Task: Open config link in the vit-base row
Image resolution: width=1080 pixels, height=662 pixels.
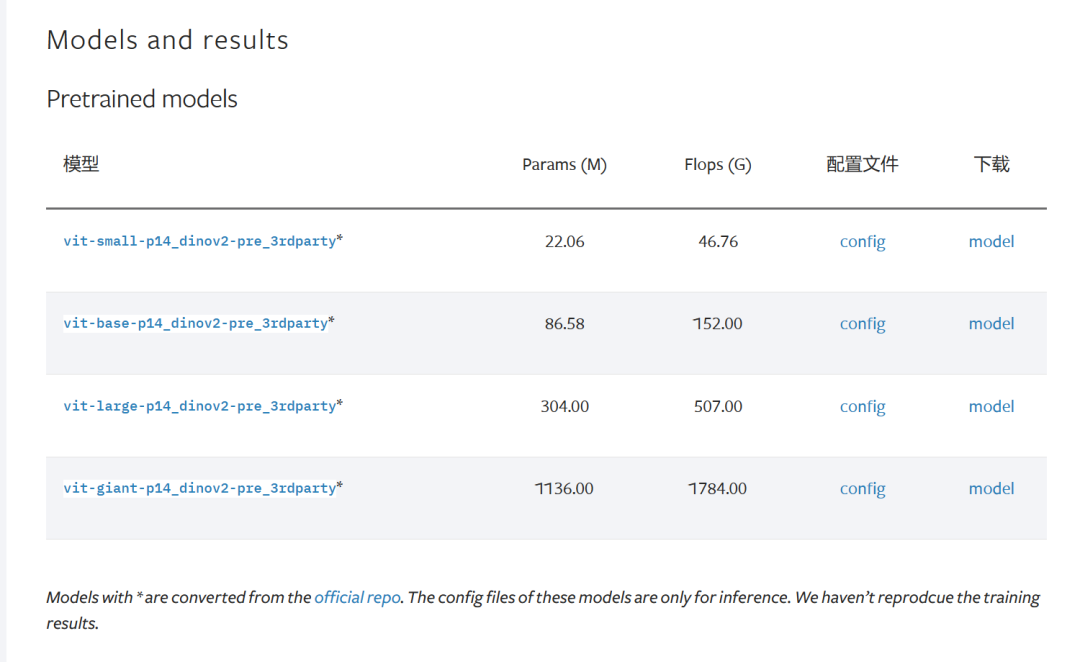Action: pos(862,324)
